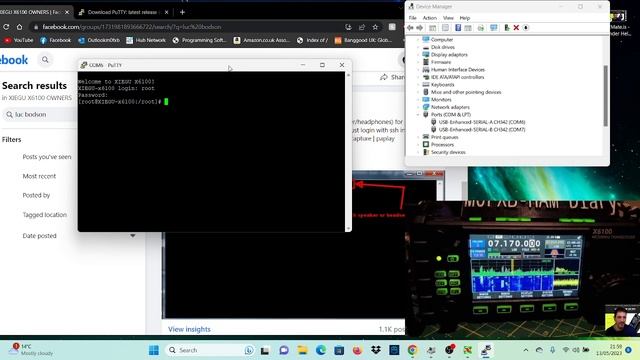Image resolution: width=640 pixels, height=360 pixels.
Task: Click the green Update driver icon in toolbar
Action: 507,28
